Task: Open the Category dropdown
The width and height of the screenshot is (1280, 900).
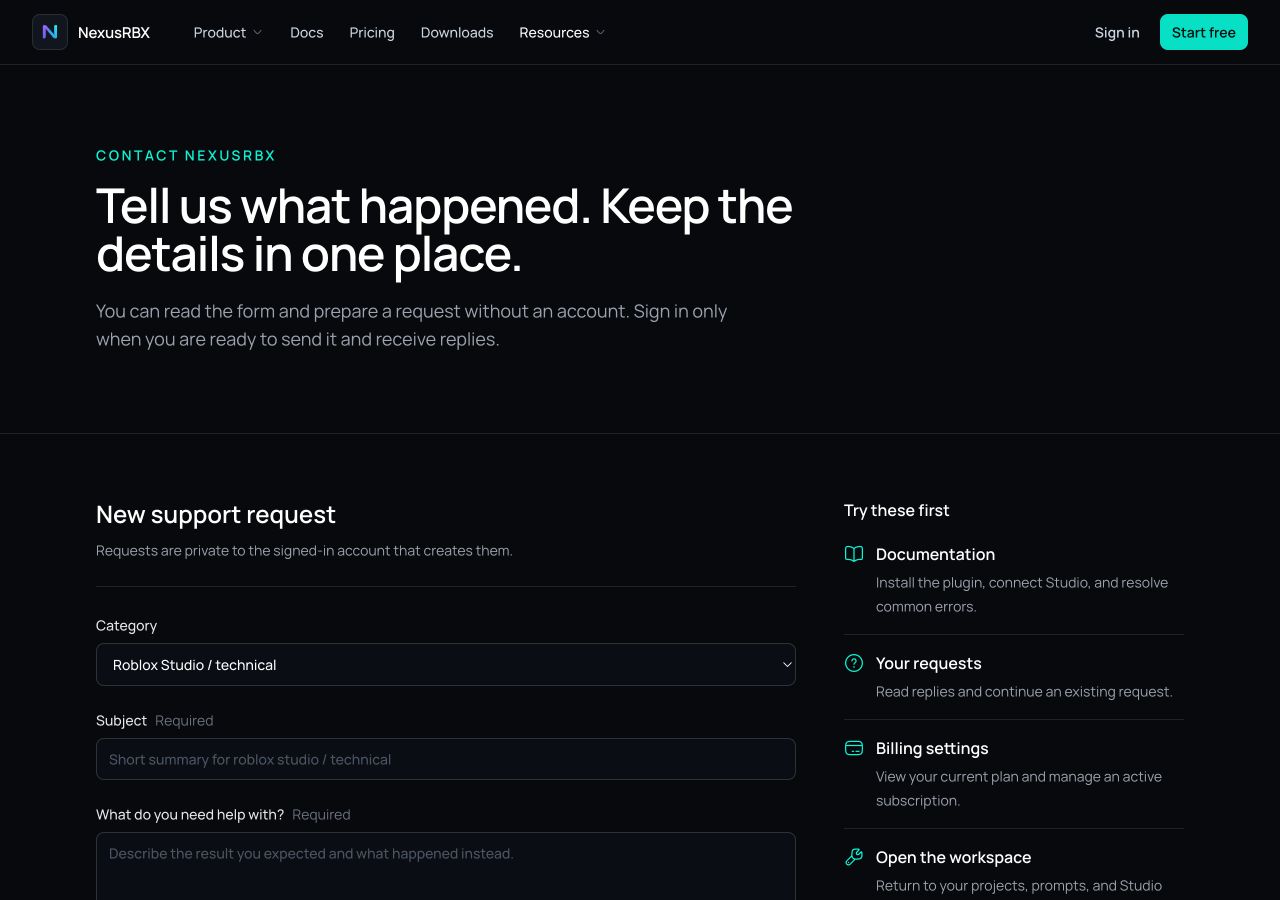Action: tap(446, 664)
